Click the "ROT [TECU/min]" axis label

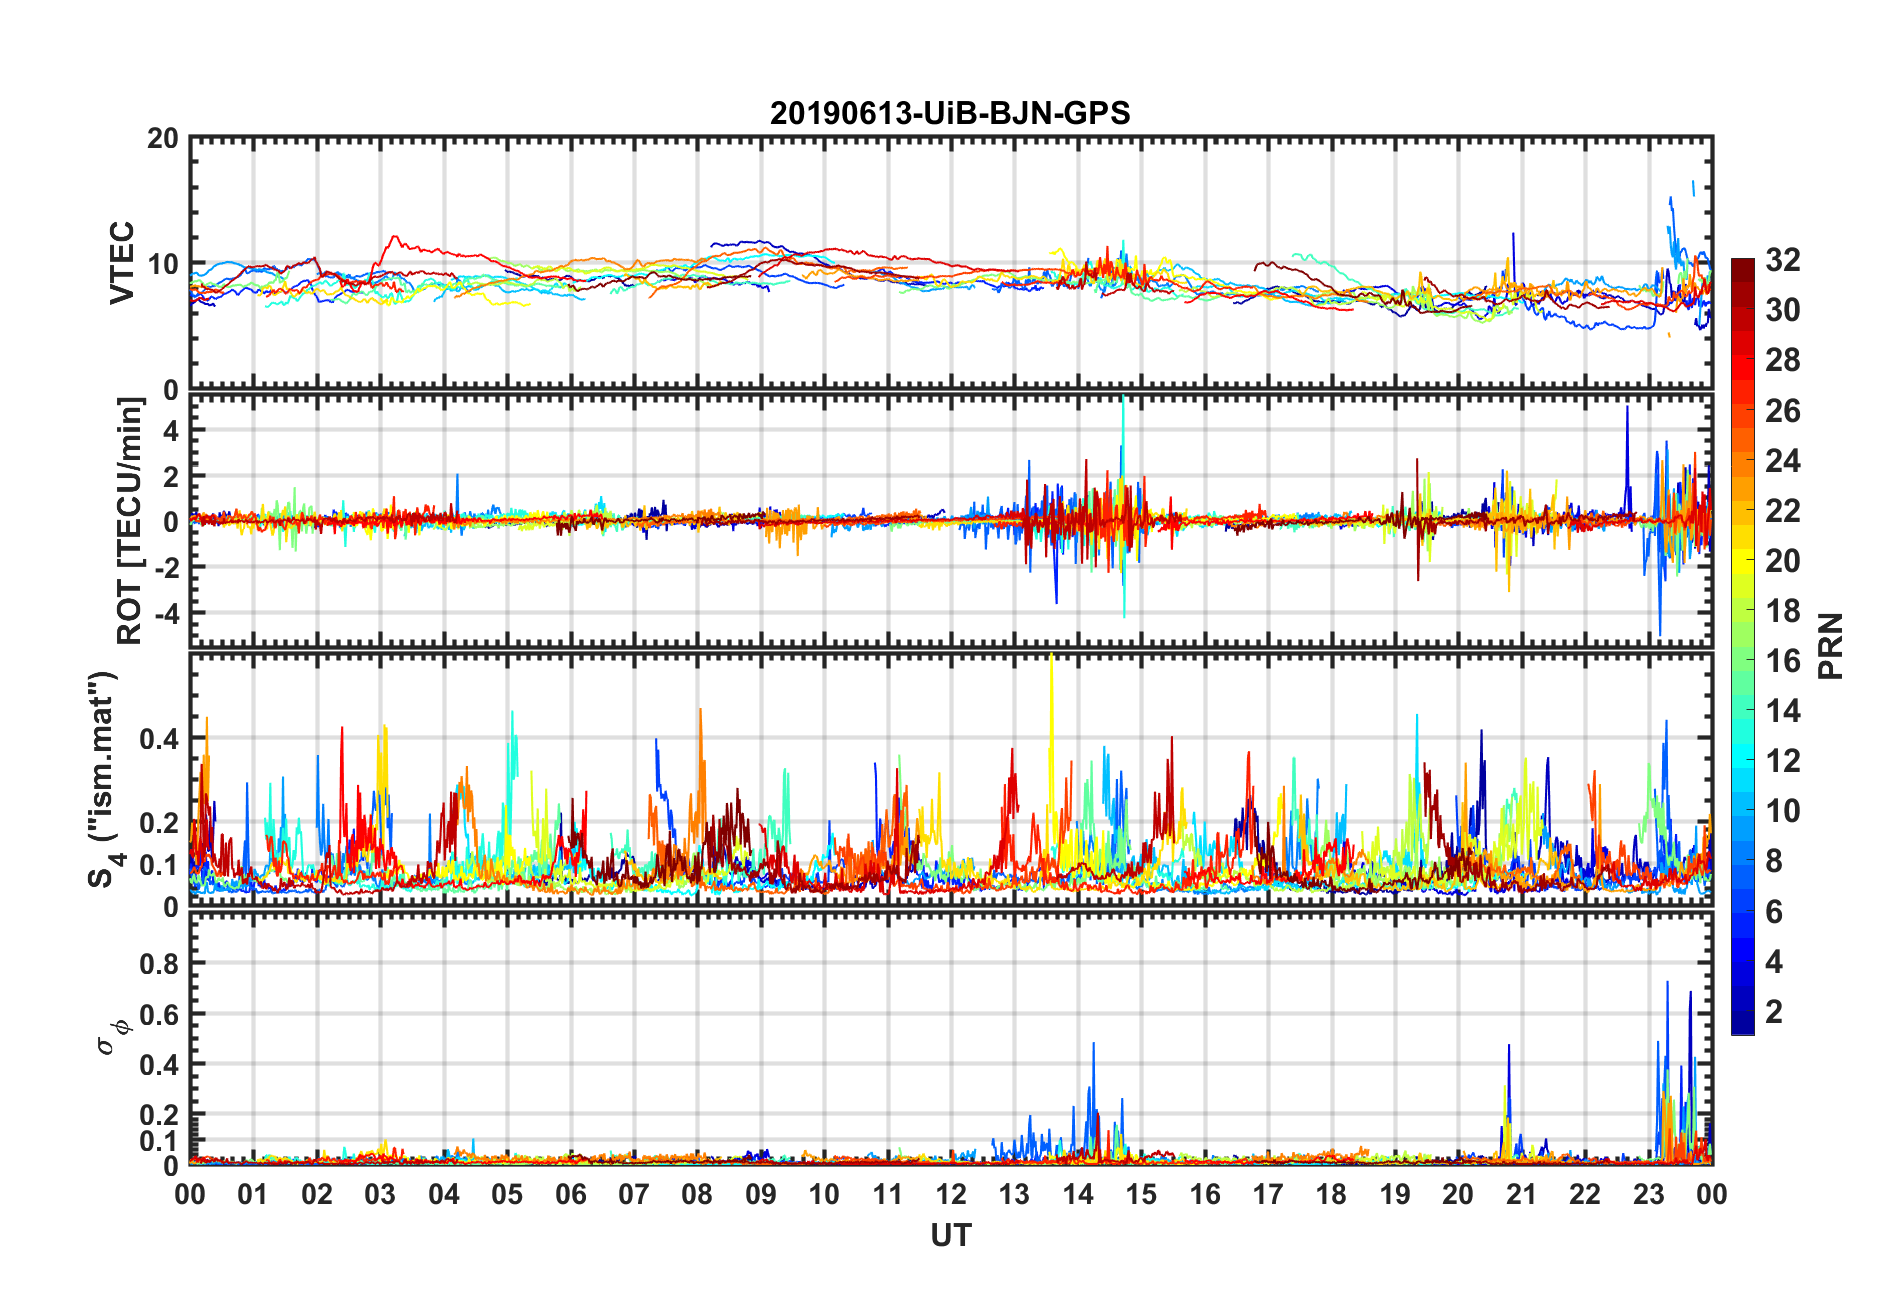[x=130, y=520]
